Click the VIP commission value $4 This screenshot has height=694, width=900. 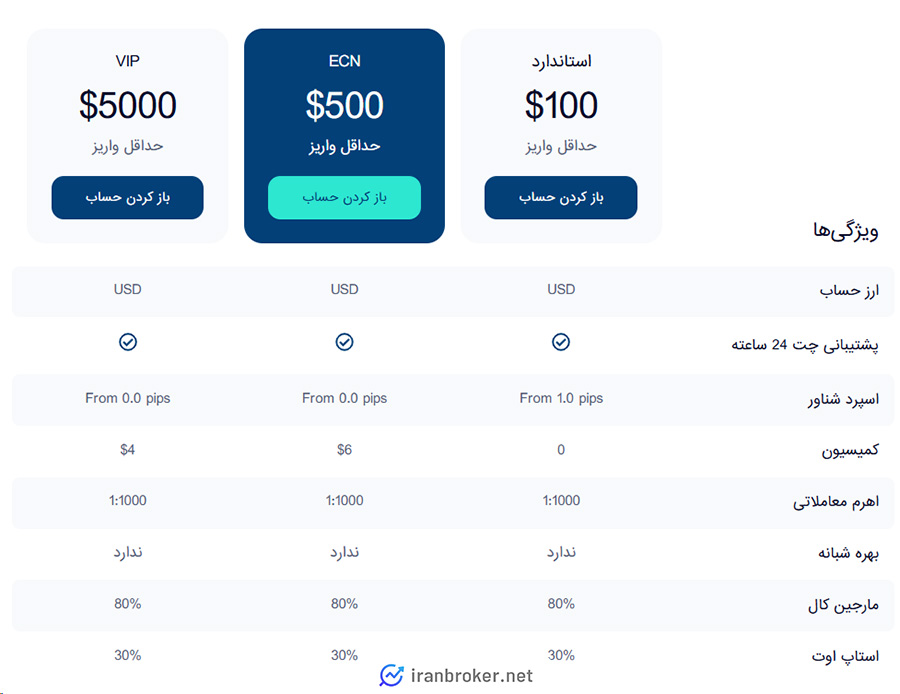127,450
